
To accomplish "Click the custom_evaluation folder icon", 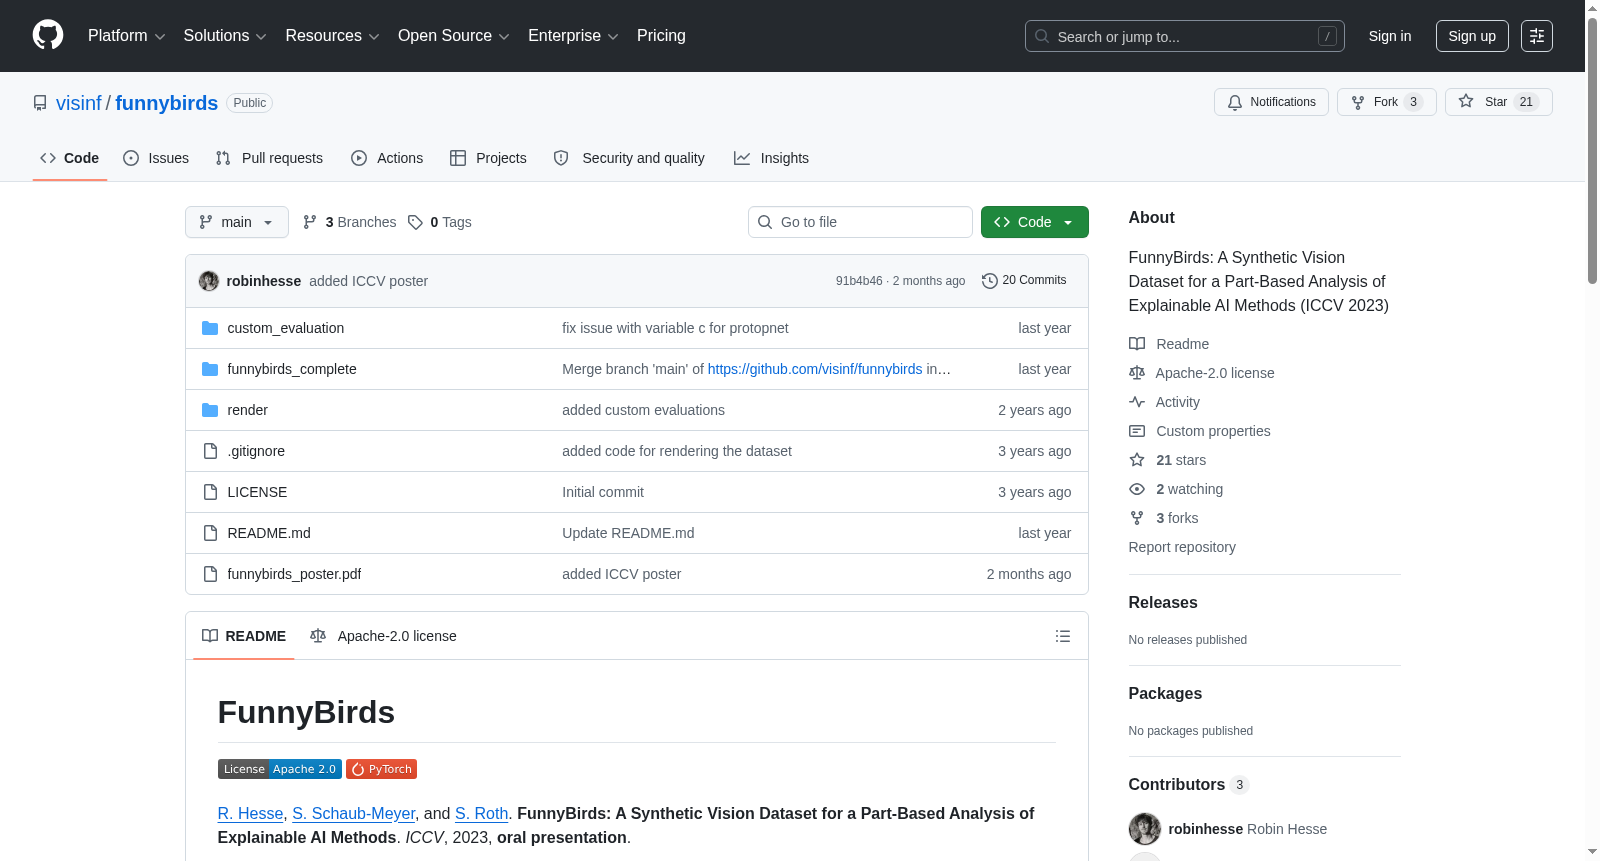I will pyautogui.click(x=210, y=328).
